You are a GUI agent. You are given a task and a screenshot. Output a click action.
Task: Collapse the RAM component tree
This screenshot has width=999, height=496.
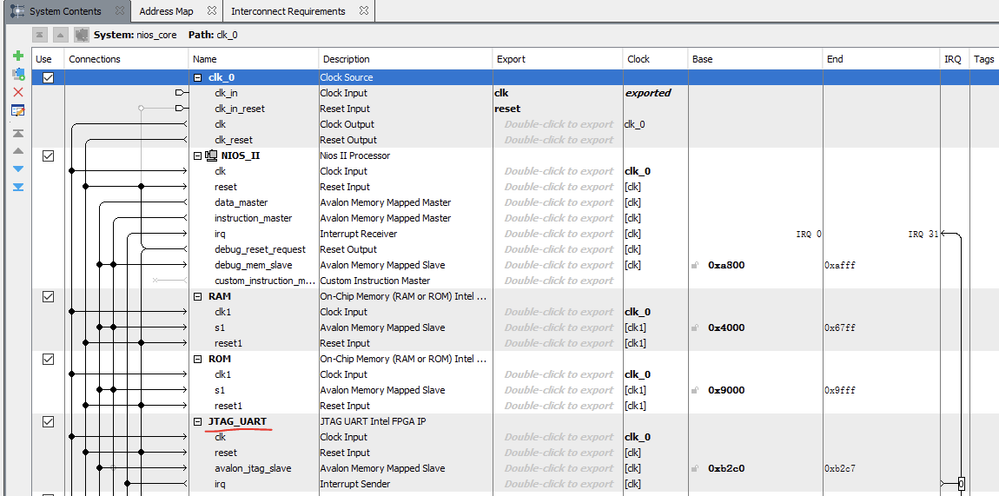coord(198,296)
